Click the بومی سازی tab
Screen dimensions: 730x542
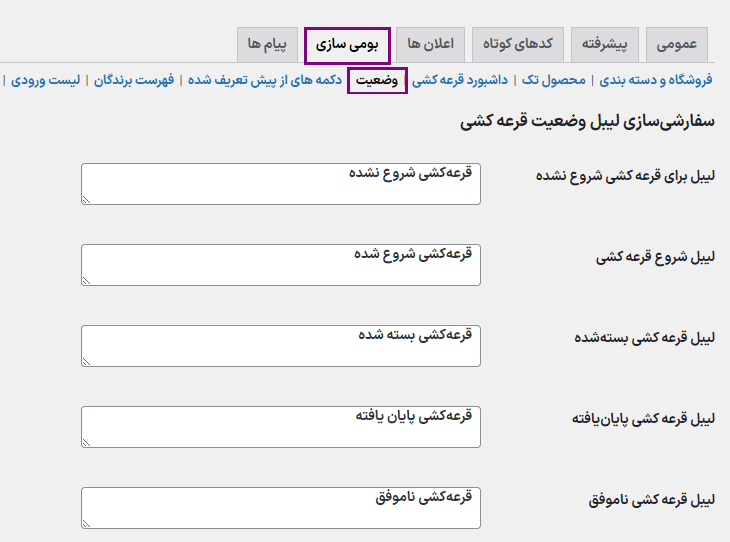click(347, 45)
